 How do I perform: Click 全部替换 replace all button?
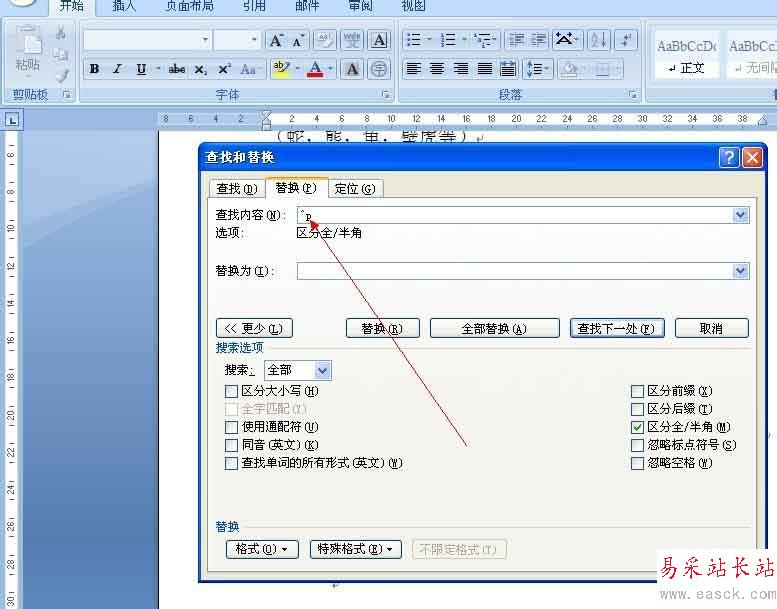pos(495,328)
